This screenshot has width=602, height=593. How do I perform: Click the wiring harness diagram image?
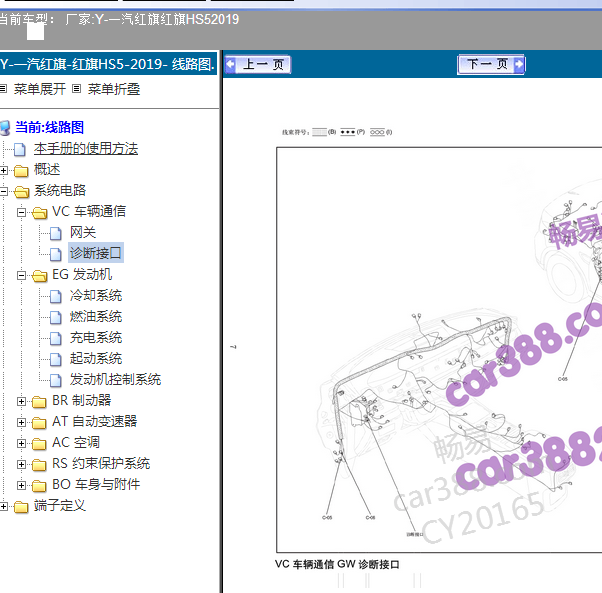point(439,350)
